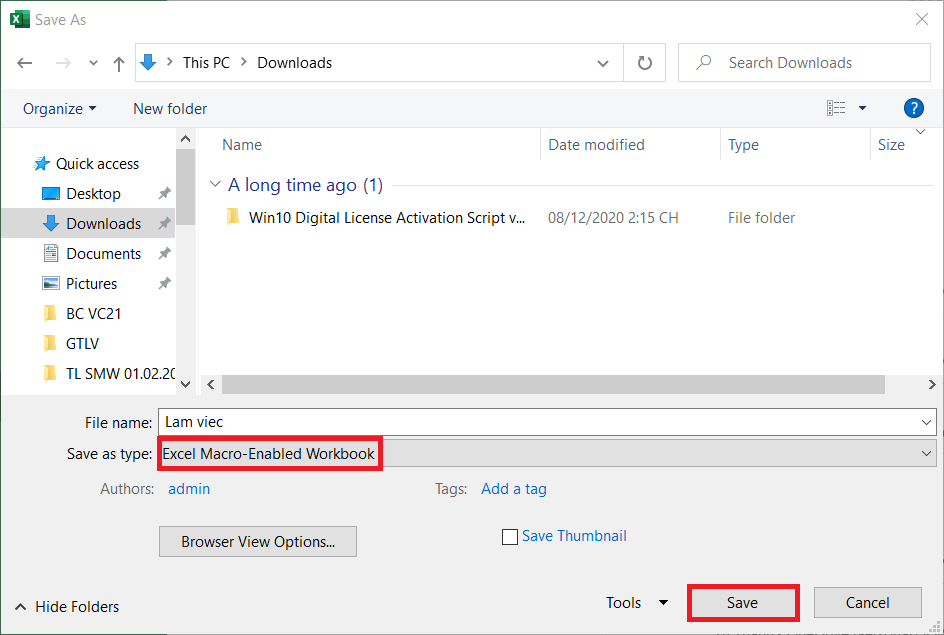
Task: Click the 'Add a tag' link
Action: pos(513,489)
